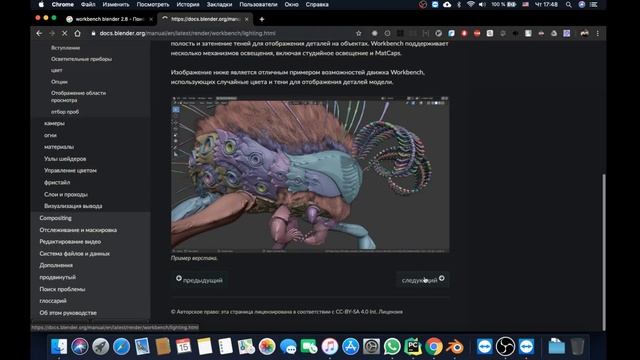Open the Отслеживание и маскировка section
This screenshot has width=640, height=360.
78,230
